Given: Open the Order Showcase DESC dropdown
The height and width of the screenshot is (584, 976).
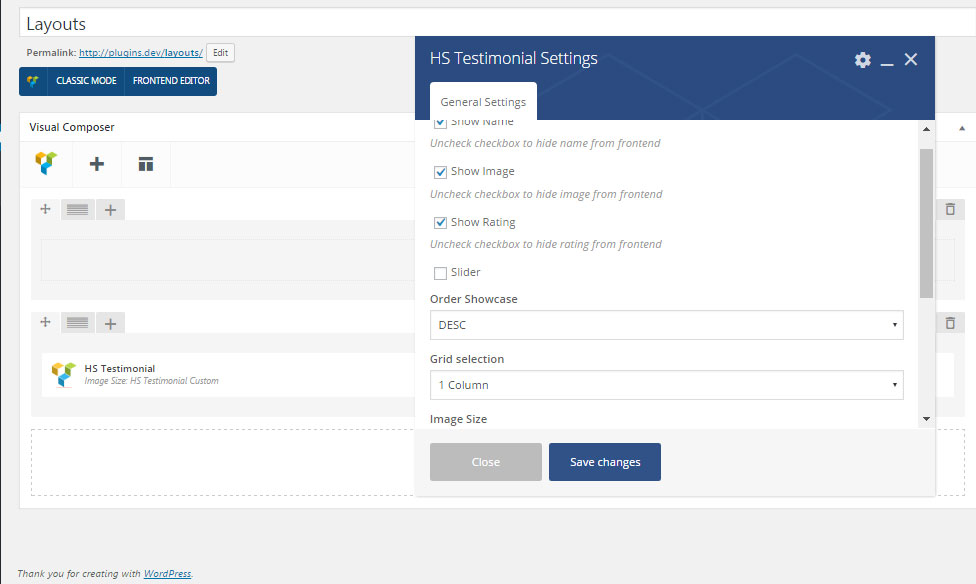Looking at the screenshot, I should 666,325.
